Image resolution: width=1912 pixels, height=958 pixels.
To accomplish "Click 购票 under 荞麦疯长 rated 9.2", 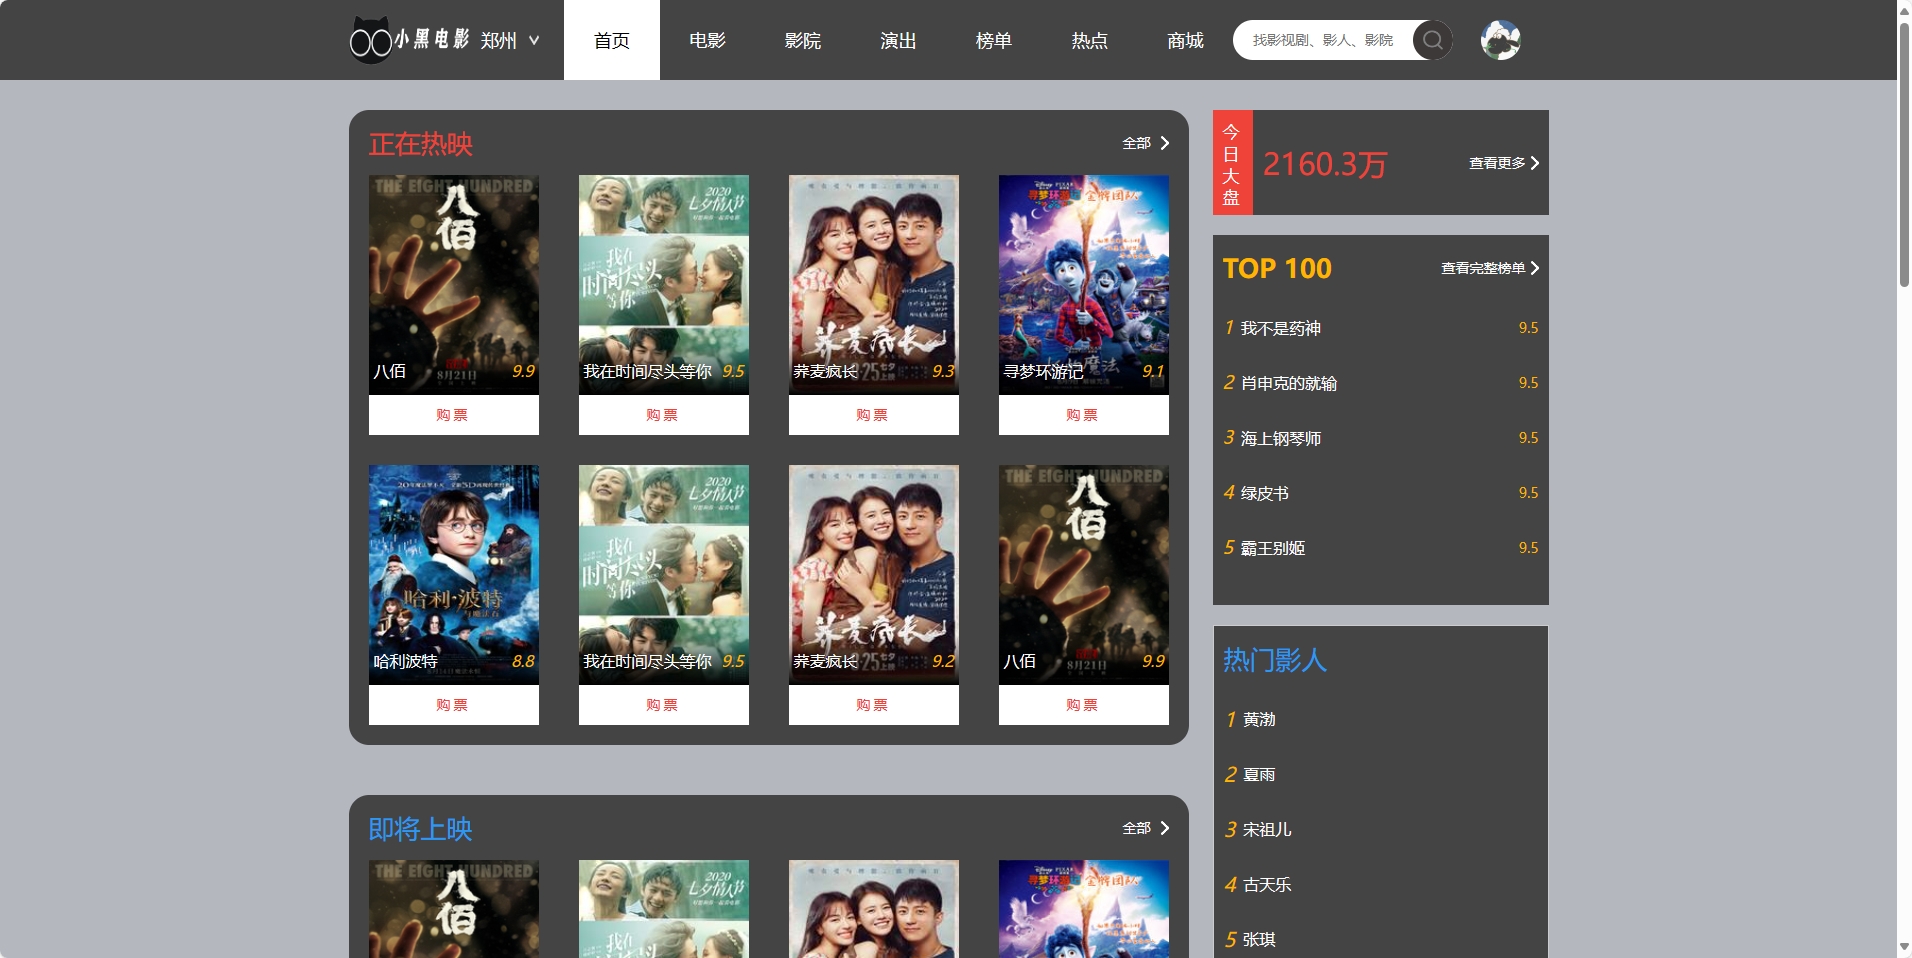I will (x=874, y=705).
